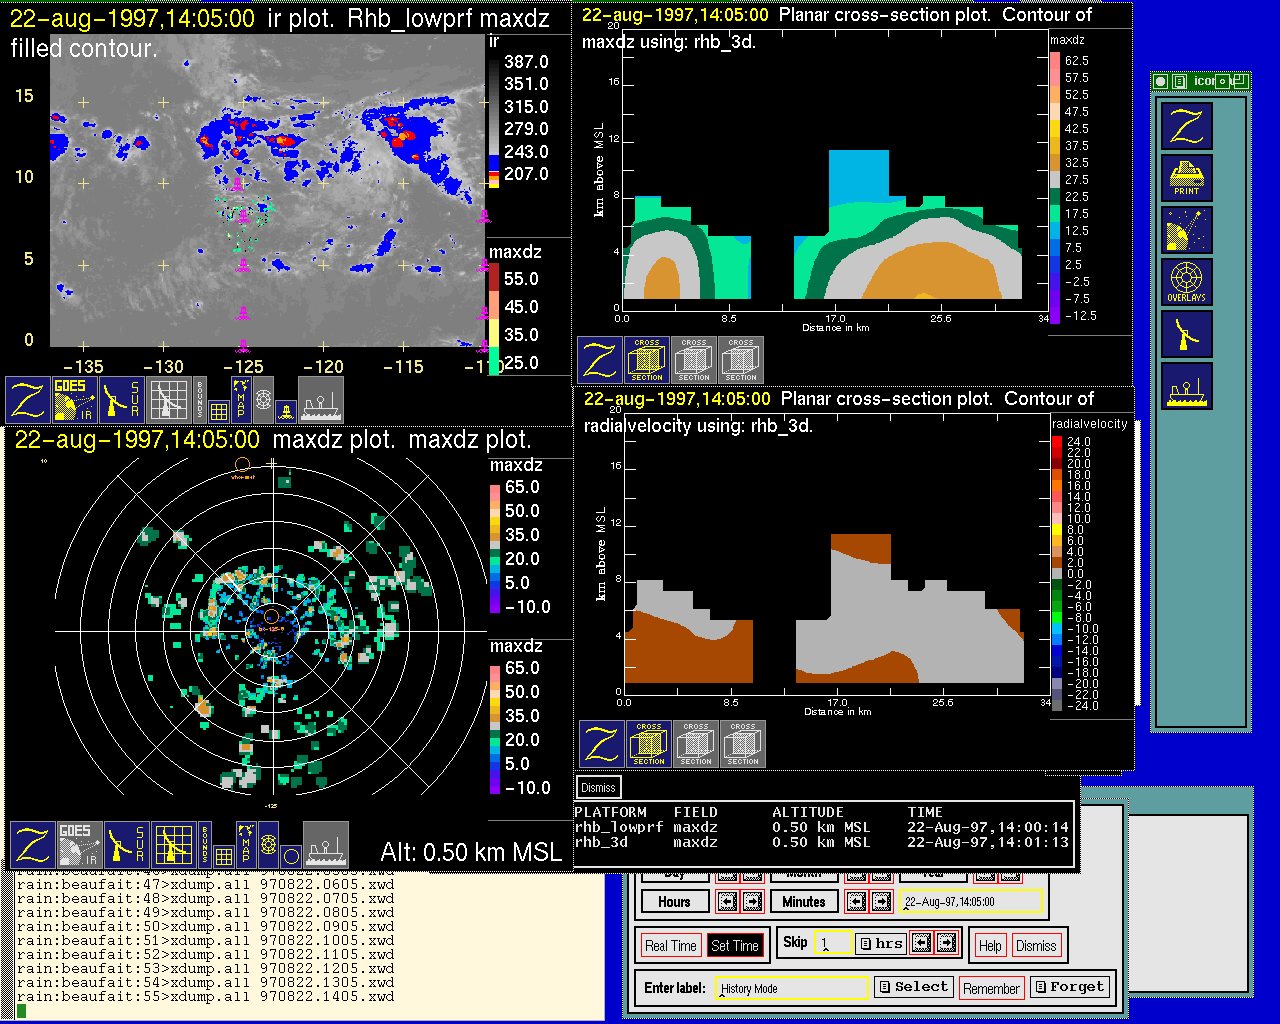The height and width of the screenshot is (1024, 1280).
Task: Expand the Forget menu button
Action: click(1069, 987)
